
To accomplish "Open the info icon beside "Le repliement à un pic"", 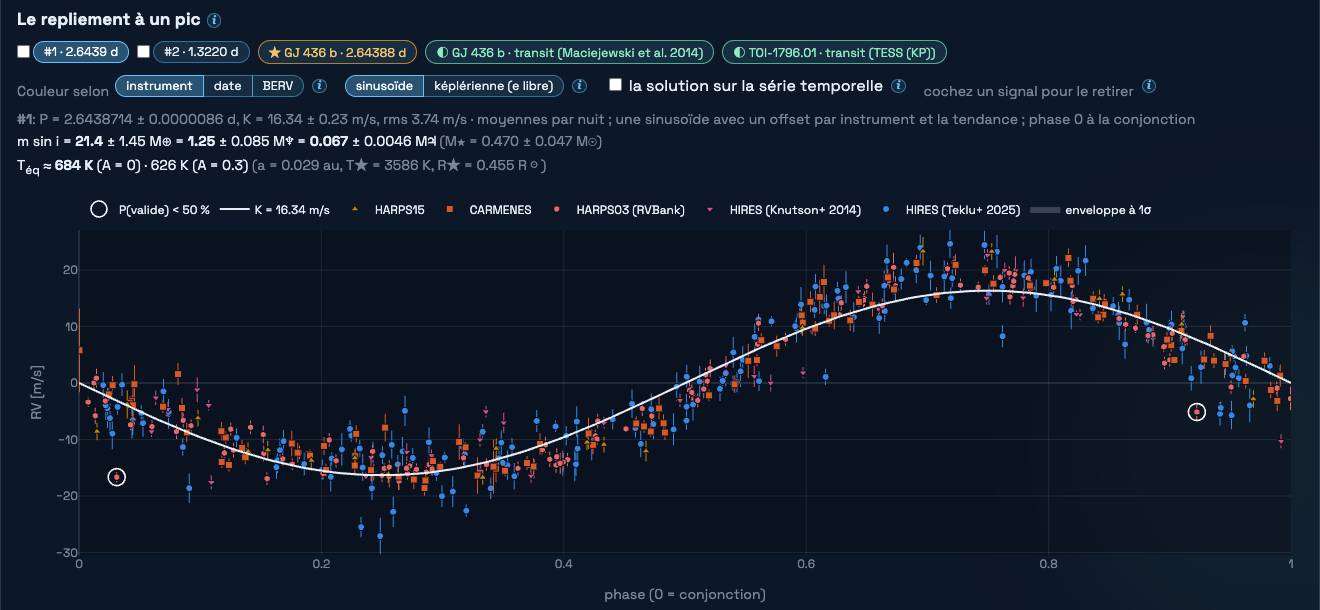I will [x=214, y=20].
